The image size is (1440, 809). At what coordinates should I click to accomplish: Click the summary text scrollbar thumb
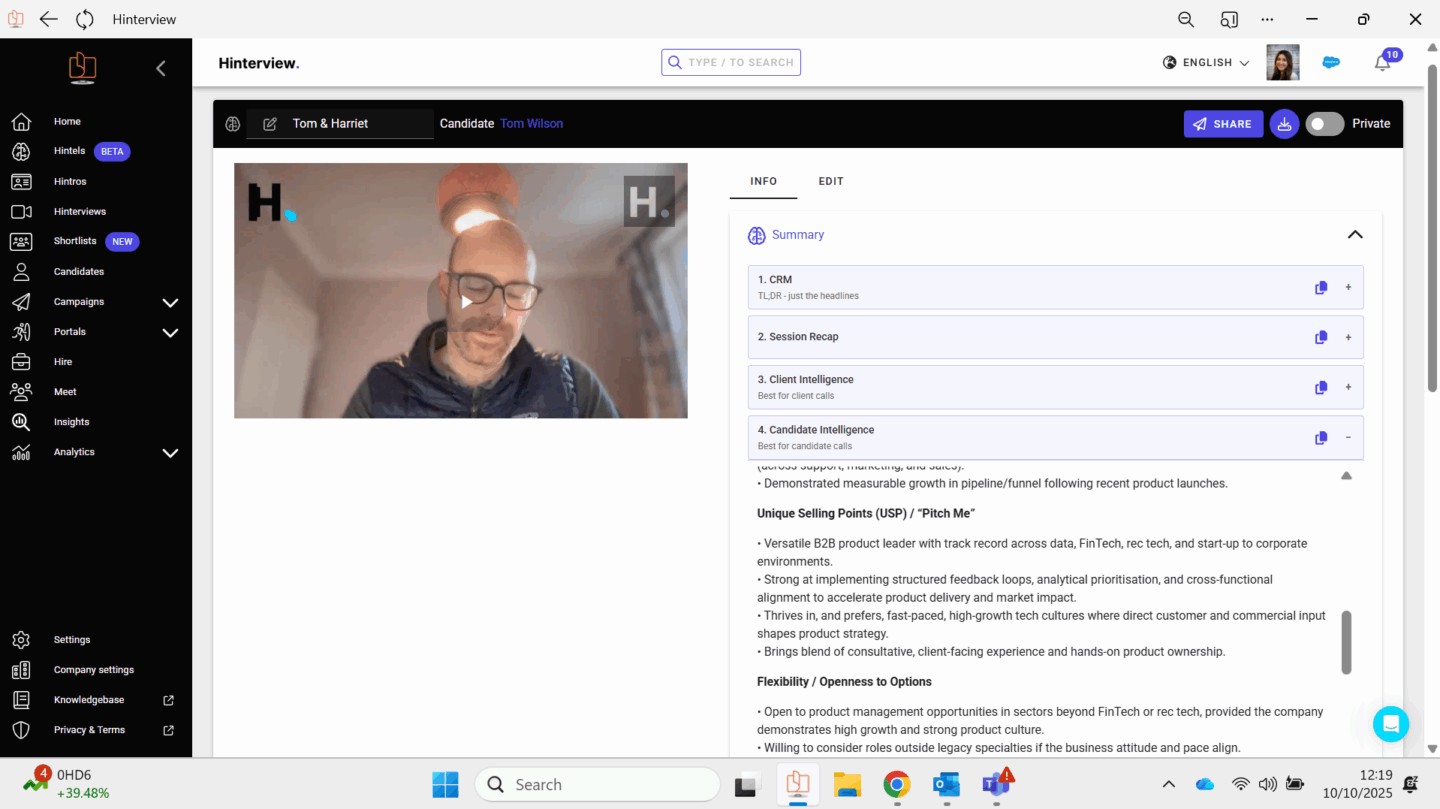(1346, 642)
